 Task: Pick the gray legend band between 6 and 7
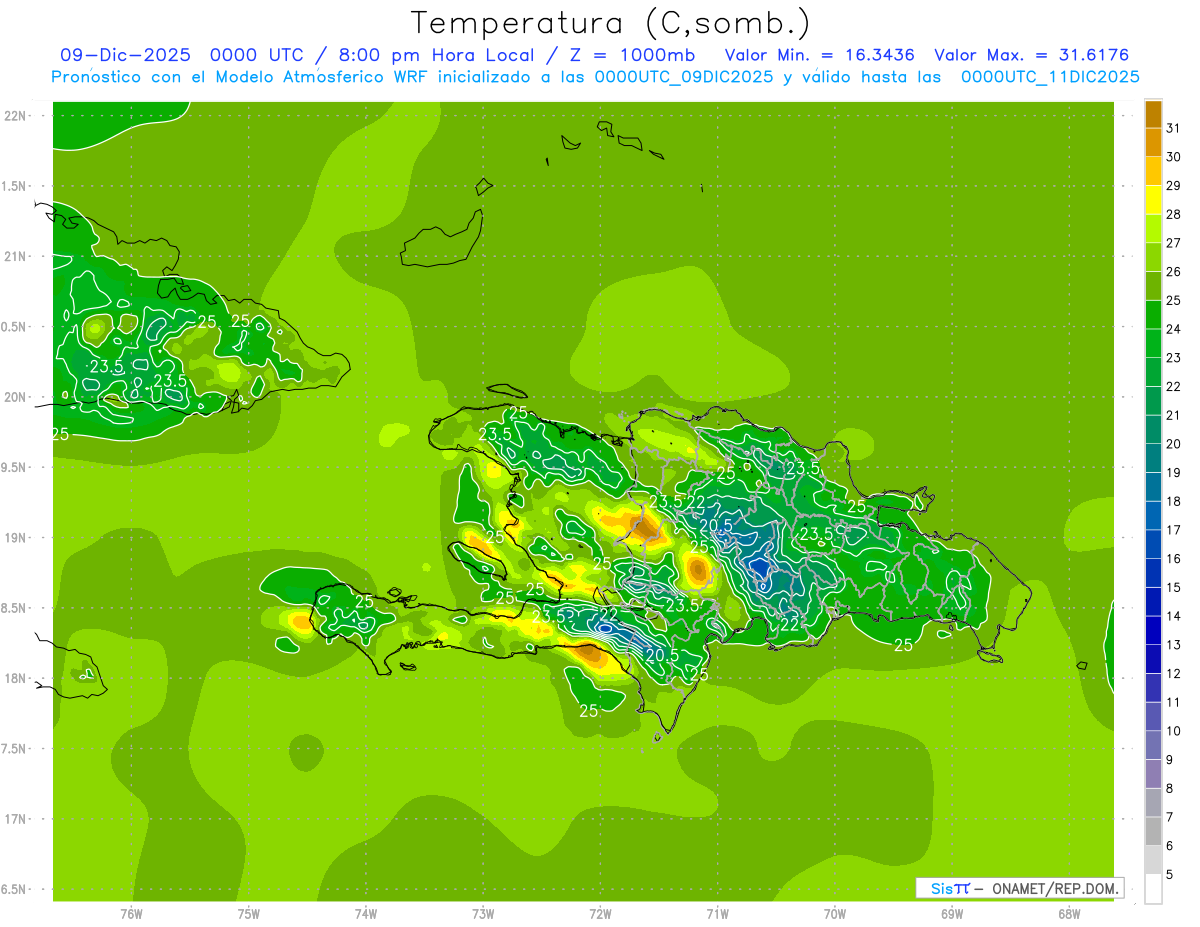[x=1153, y=832]
